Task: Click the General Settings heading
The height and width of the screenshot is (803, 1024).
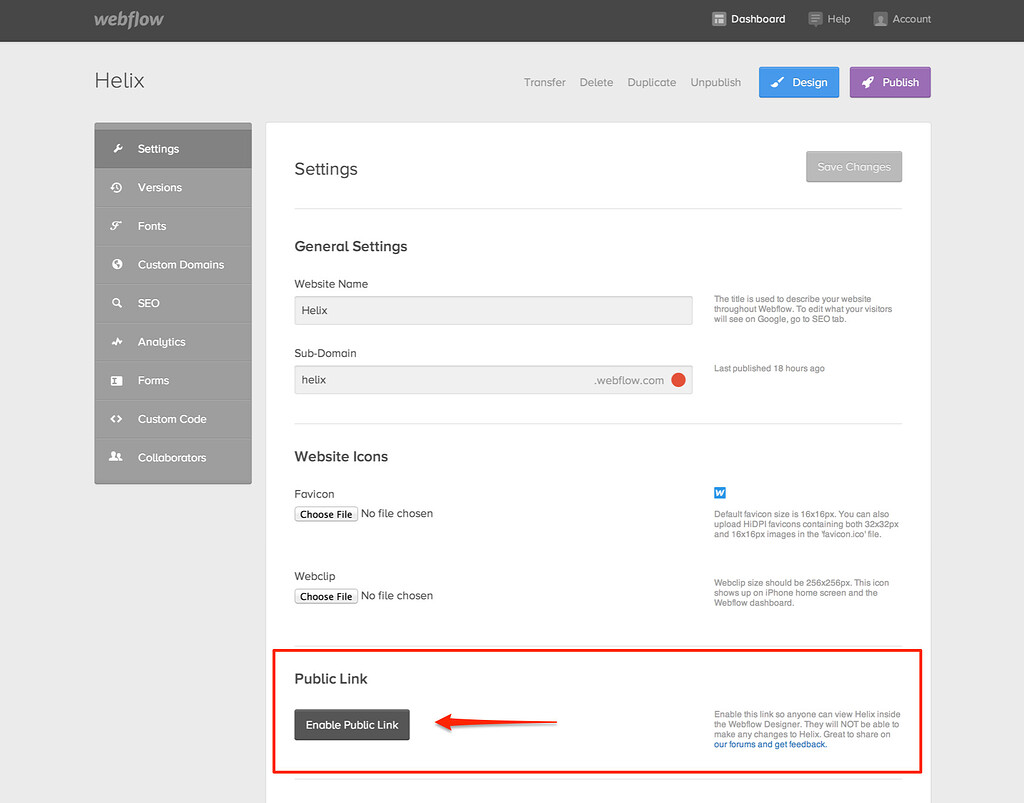Action: pos(351,247)
